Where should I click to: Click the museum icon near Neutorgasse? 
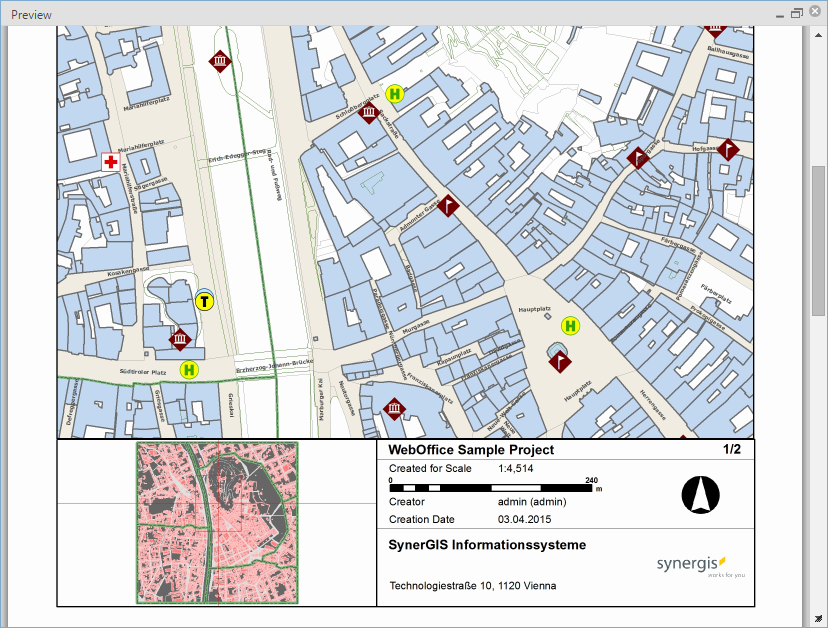(394, 408)
